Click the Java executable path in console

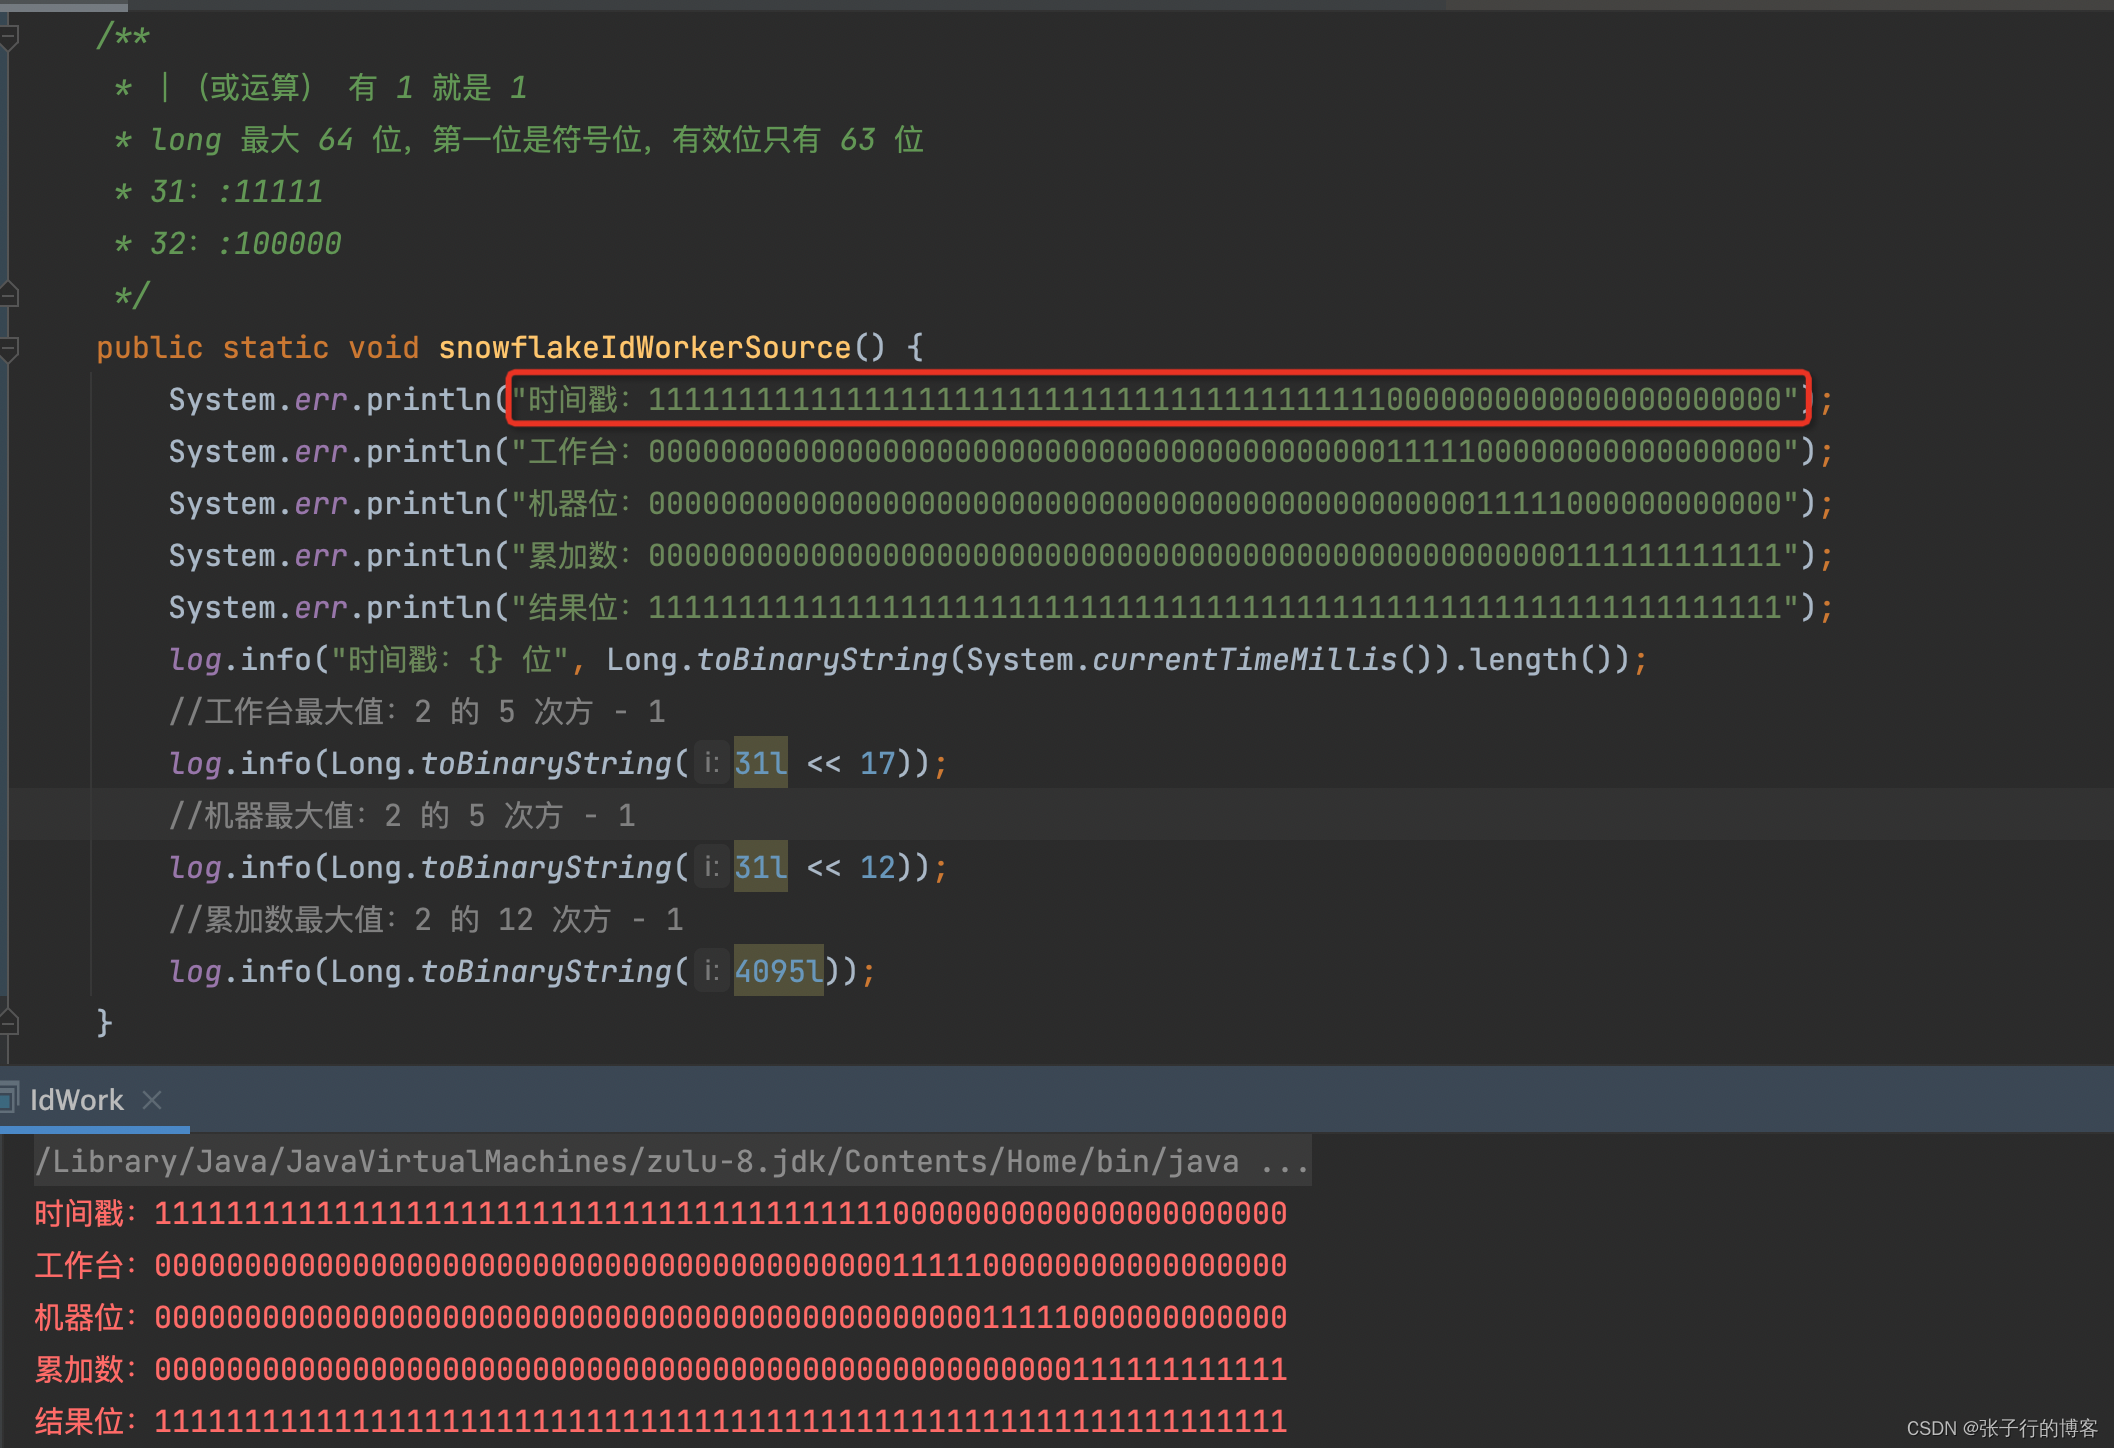pos(637,1162)
